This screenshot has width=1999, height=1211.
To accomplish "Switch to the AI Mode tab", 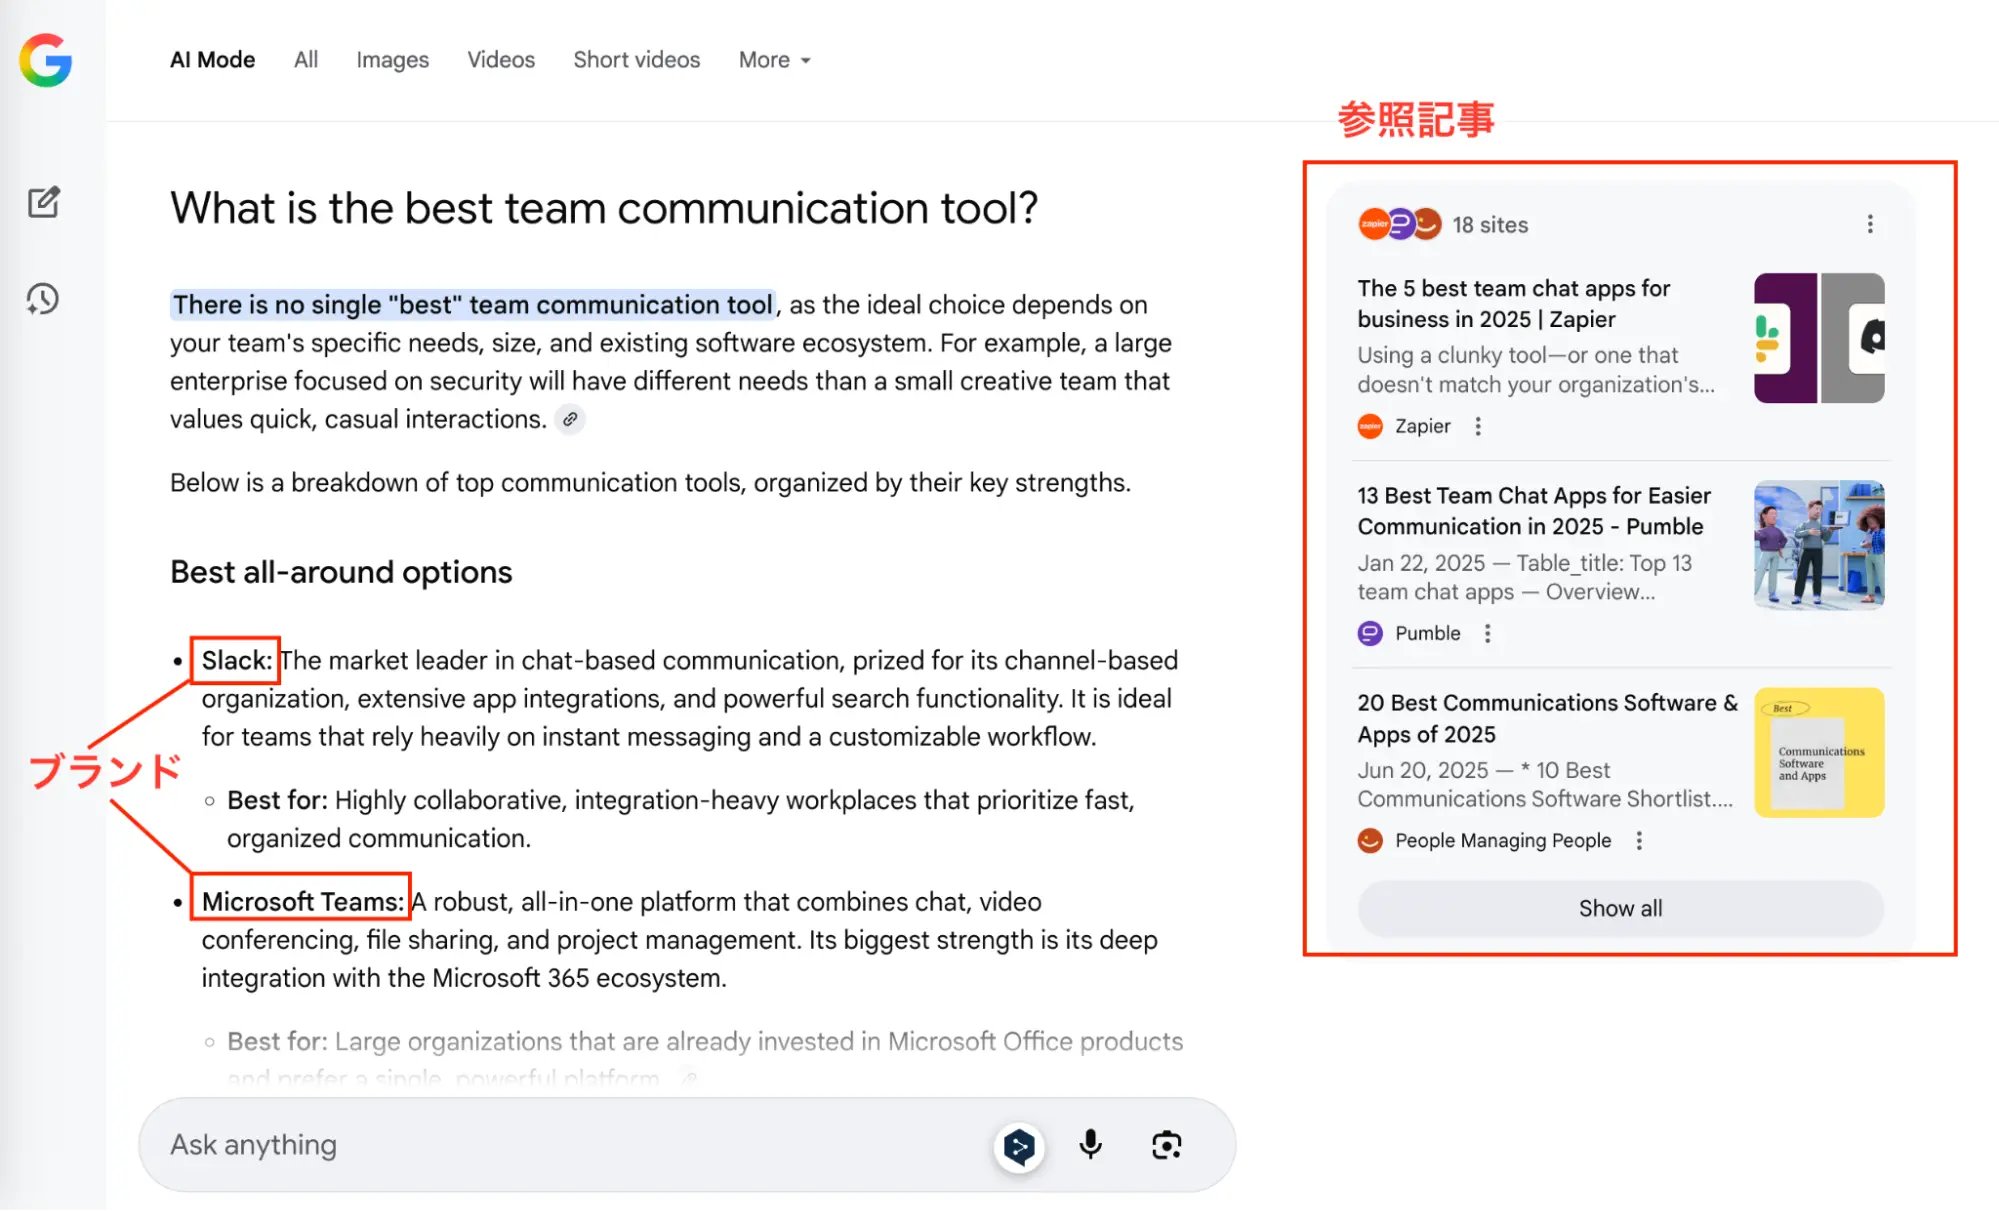I will click(212, 60).
